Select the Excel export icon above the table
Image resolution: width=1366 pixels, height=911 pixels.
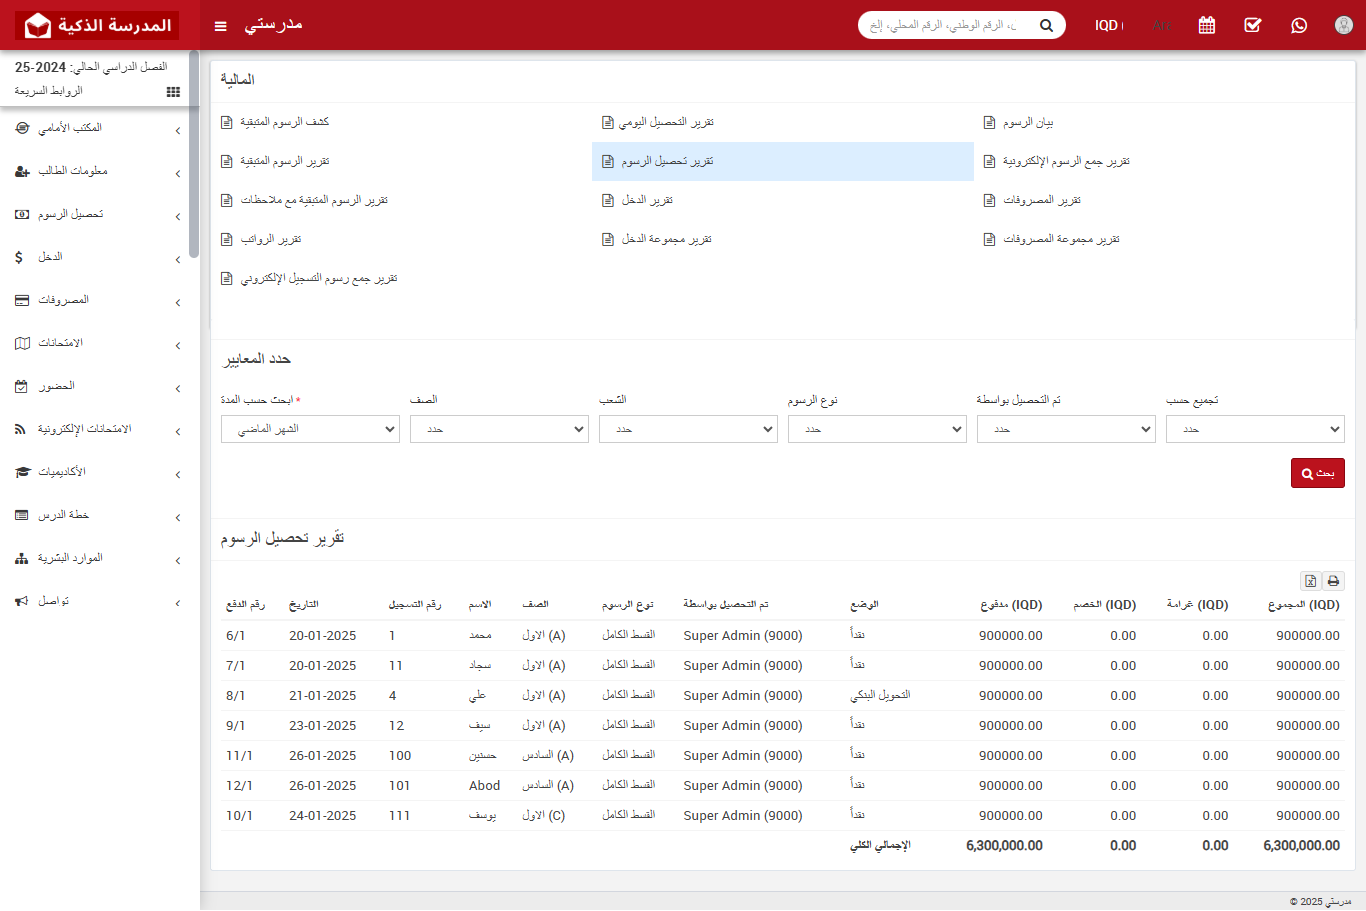click(1310, 580)
